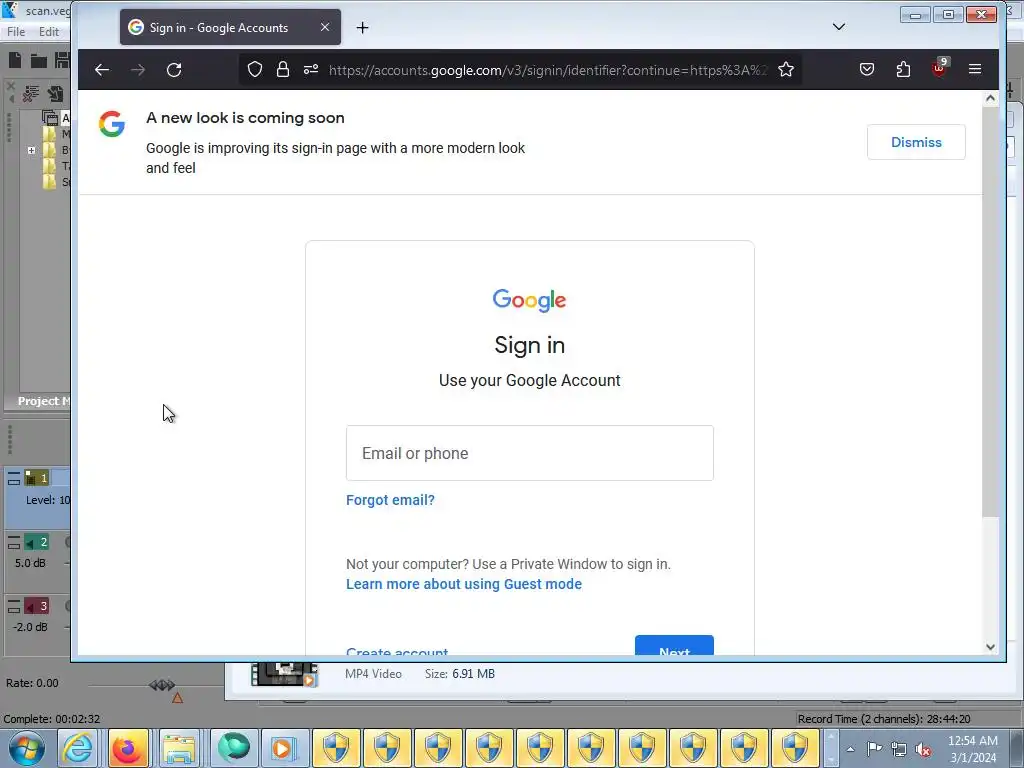Click the Complete: 00:02:32 status text
Image resolution: width=1024 pixels, height=768 pixels.
coord(52,719)
